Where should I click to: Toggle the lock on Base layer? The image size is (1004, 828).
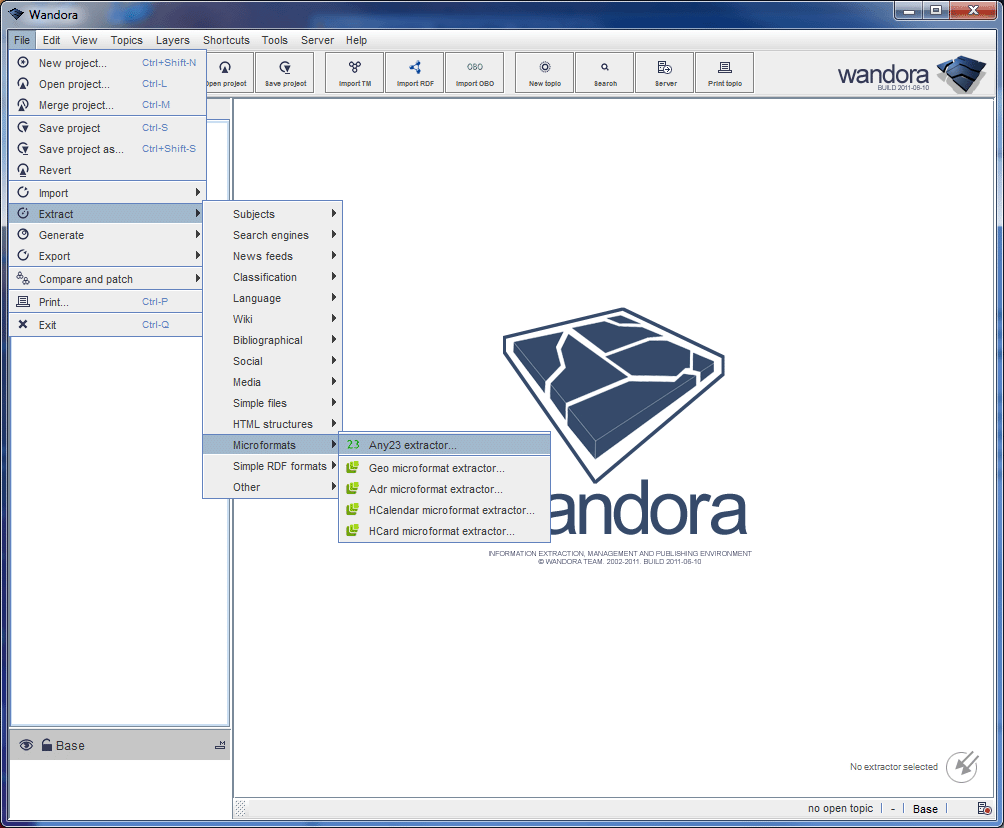pyautogui.click(x=46, y=745)
